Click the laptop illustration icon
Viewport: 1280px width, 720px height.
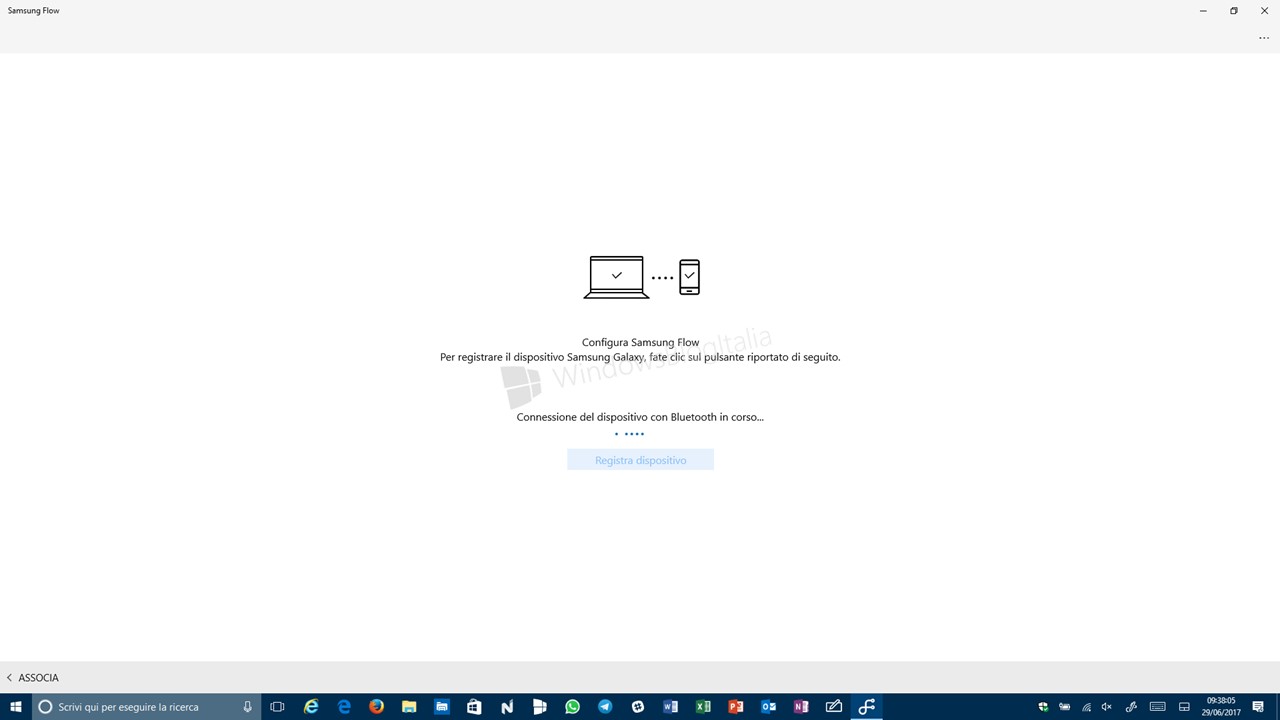click(x=616, y=277)
